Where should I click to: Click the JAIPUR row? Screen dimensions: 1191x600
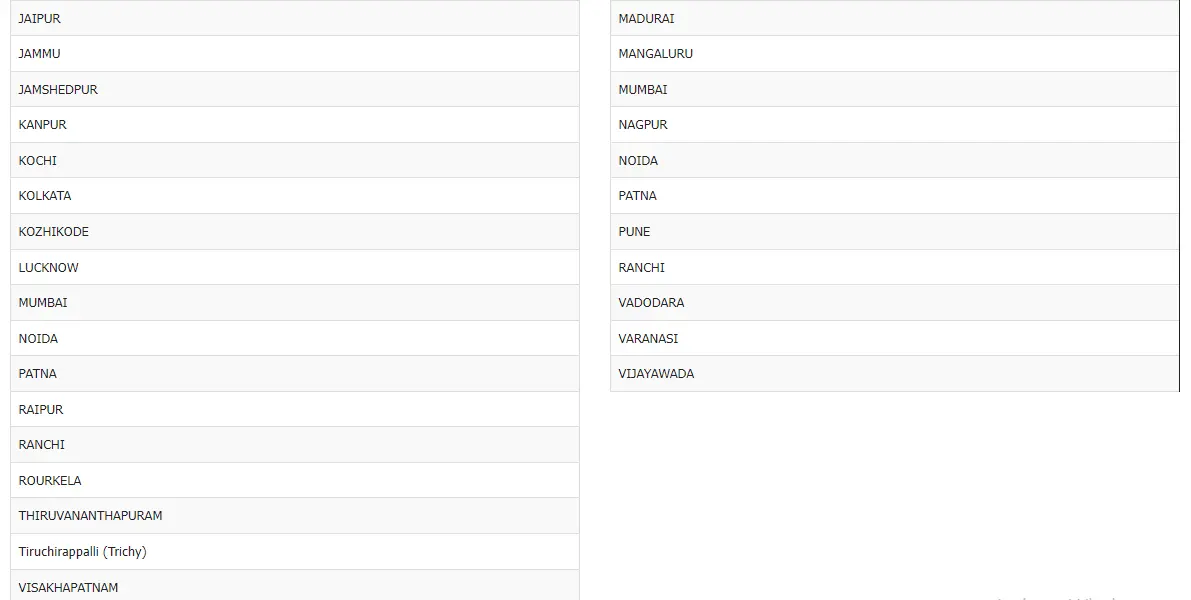(40, 18)
